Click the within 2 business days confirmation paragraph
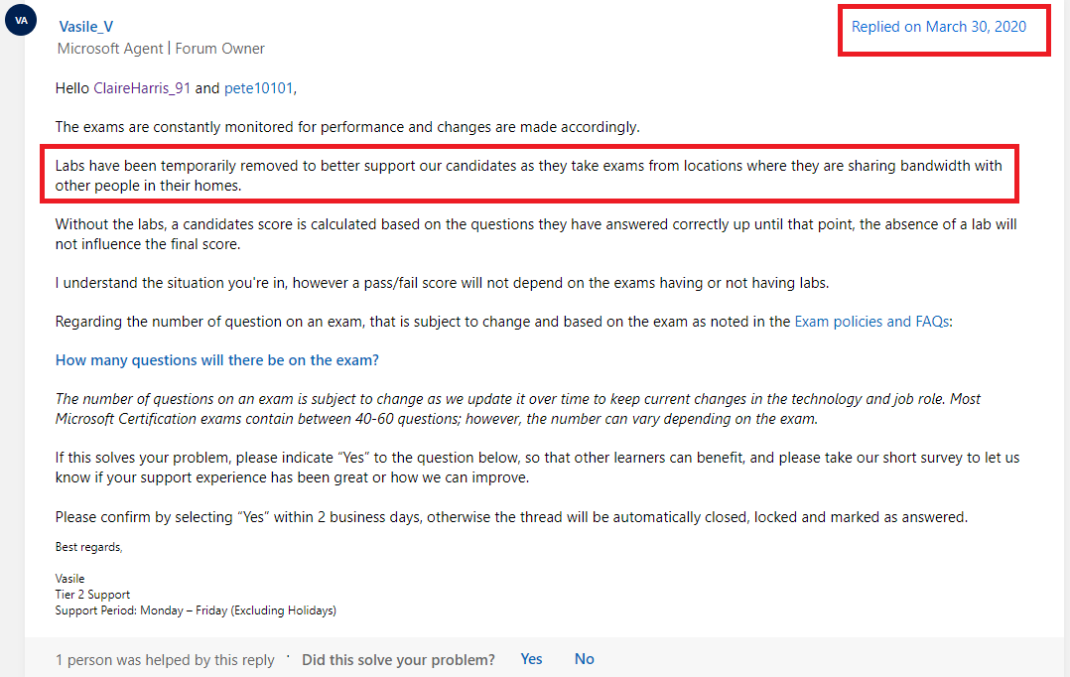 click(x=511, y=517)
